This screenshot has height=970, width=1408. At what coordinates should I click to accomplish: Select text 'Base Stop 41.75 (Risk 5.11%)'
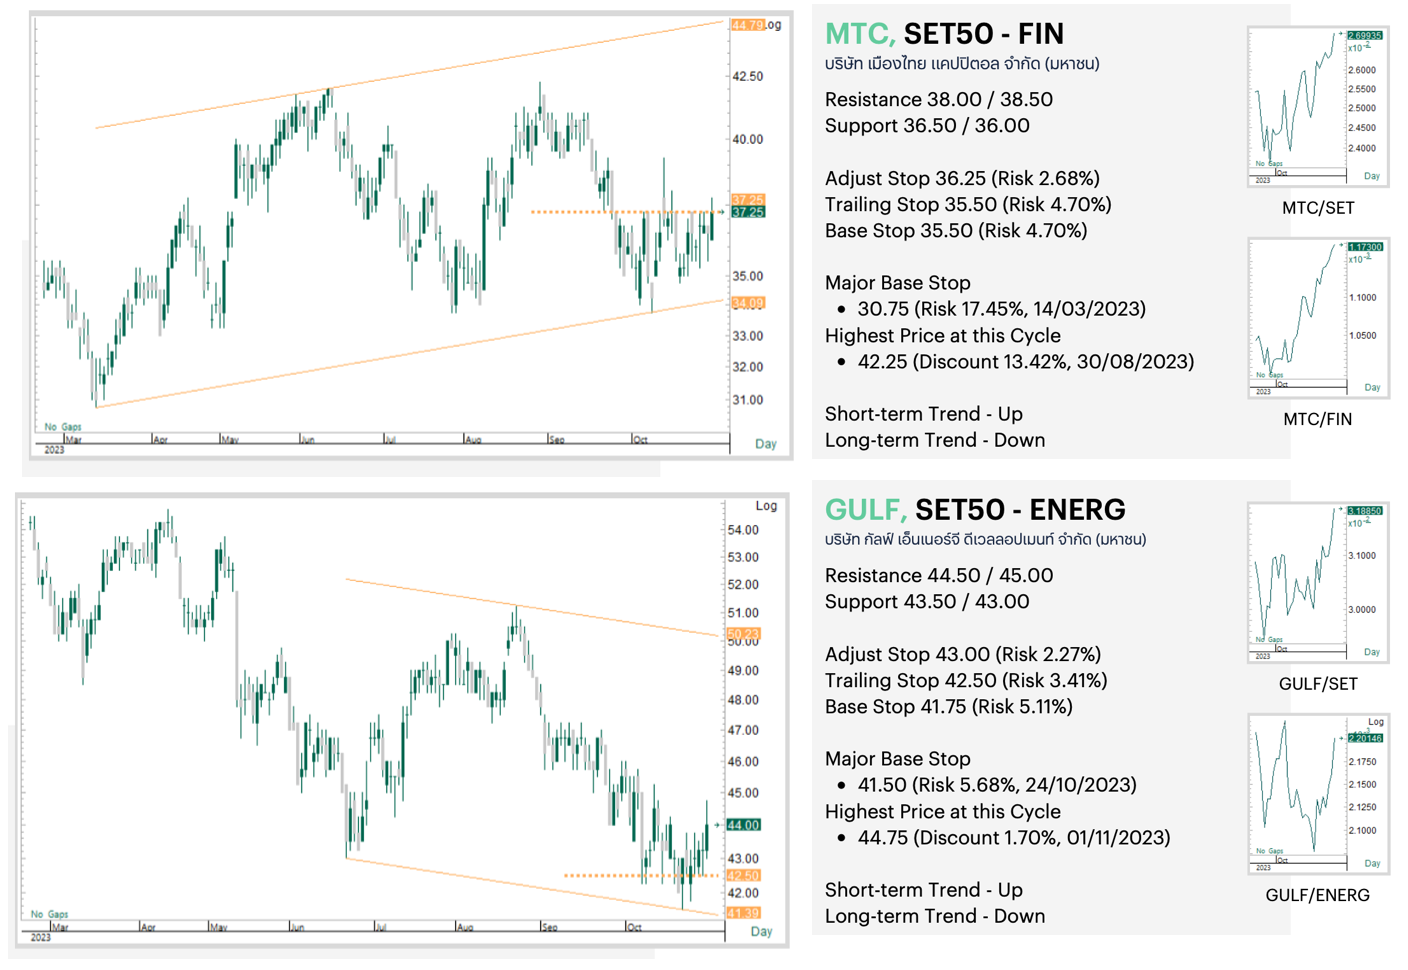[949, 707]
